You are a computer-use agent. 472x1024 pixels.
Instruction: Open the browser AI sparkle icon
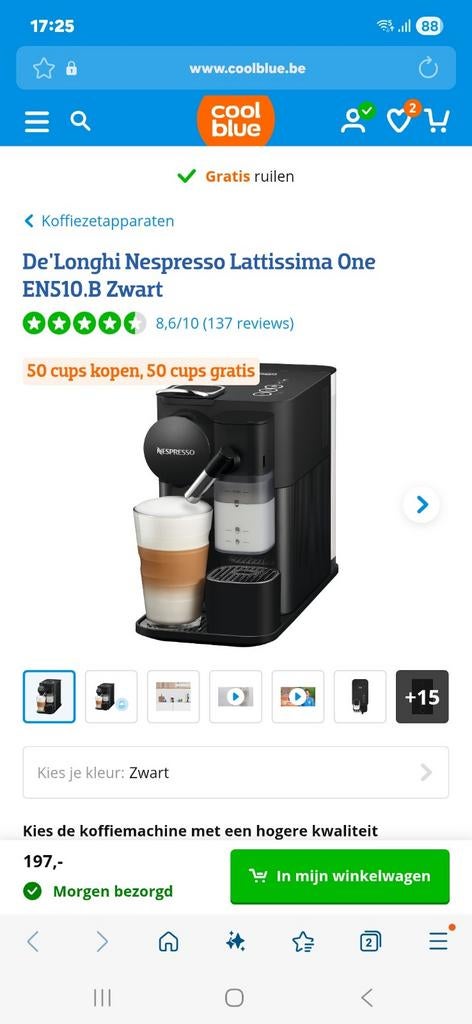point(236,941)
